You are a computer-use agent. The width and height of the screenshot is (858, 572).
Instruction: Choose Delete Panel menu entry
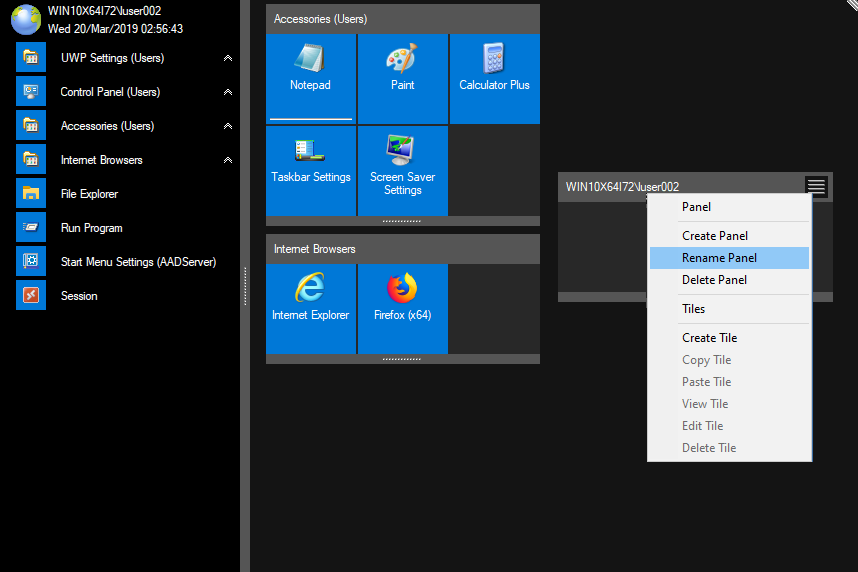714,280
